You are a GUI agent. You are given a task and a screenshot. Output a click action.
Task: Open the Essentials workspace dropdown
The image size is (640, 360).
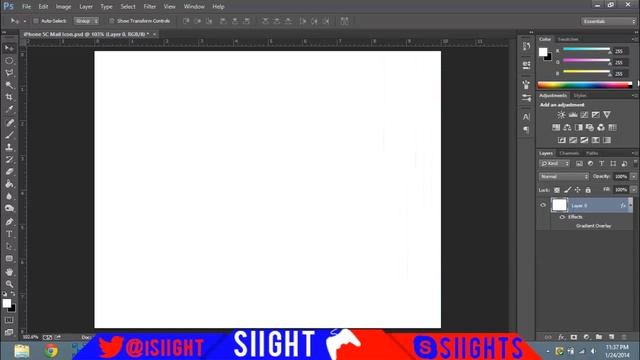(x=608, y=21)
